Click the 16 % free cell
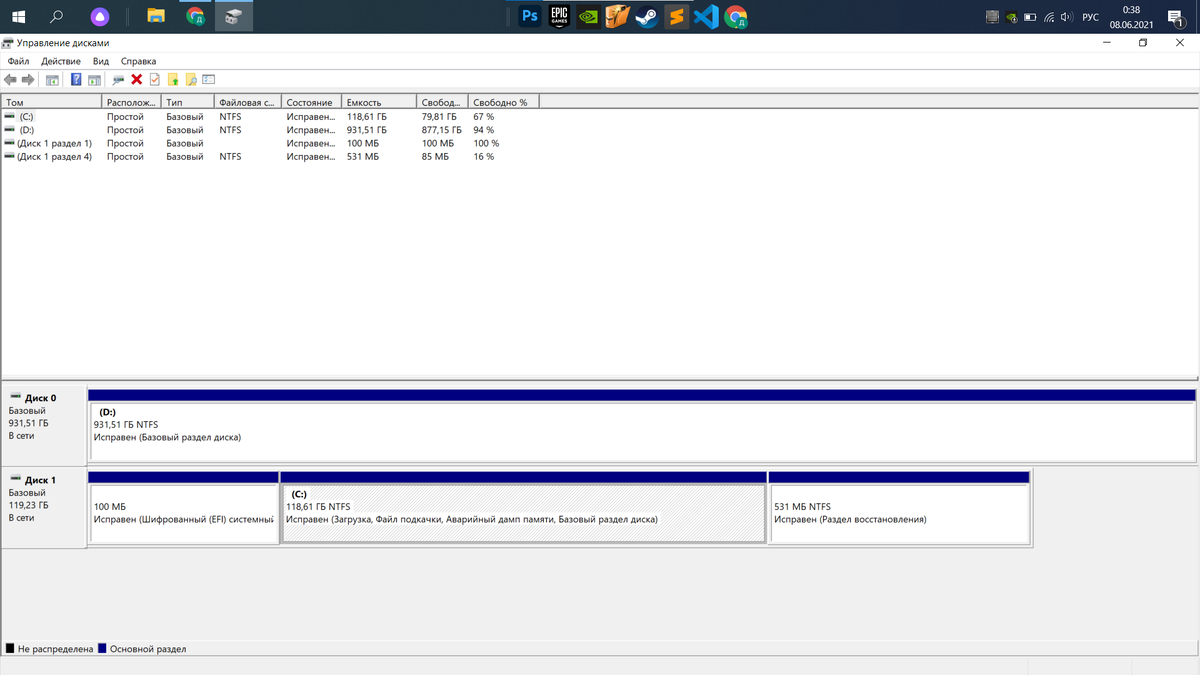Image resolution: width=1200 pixels, height=675 pixels. click(484, 156)
